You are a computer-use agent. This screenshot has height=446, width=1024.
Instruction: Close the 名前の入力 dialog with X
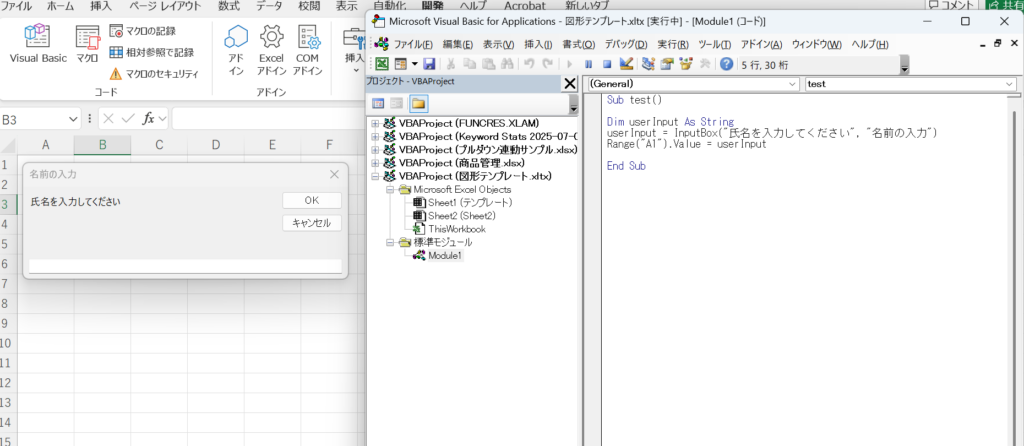tap(334, 174)
